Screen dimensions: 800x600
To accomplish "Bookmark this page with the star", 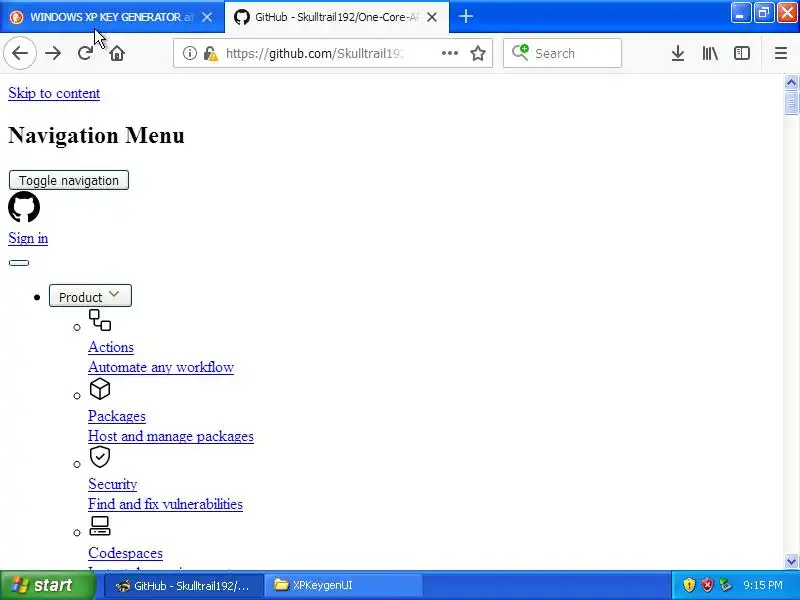I will [x=478, y=53].
